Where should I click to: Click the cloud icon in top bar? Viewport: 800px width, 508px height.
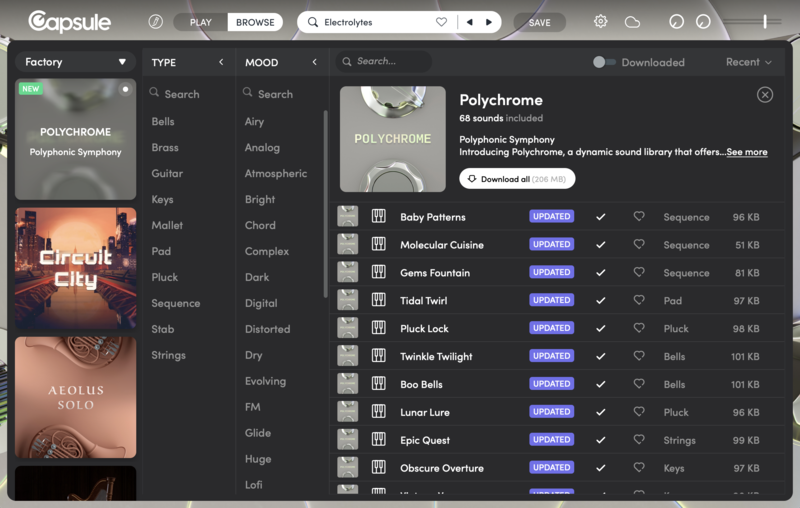[x=632, y=21]
